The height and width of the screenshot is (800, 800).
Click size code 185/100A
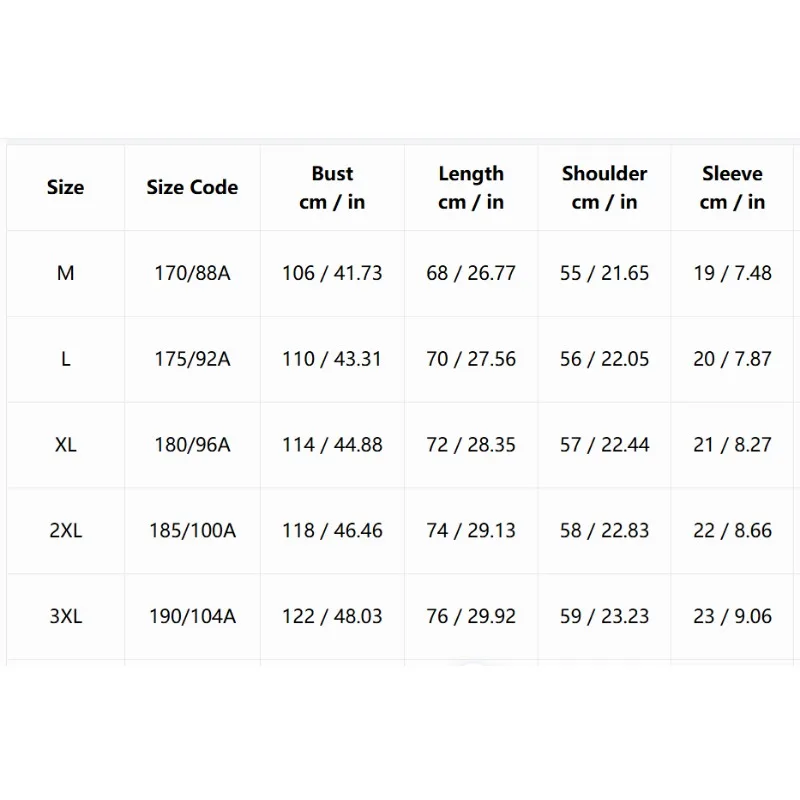pyautogui.click(x=192, y=531)
